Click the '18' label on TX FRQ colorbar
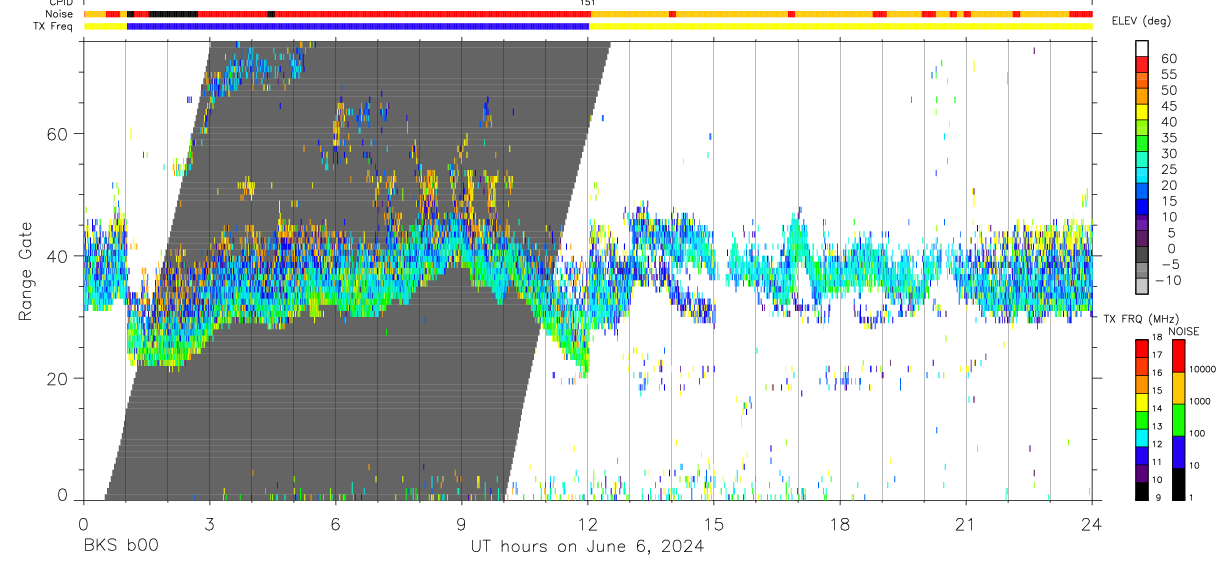Image resolution: width=1228 pixels, height=567 pixels. point(1155,338)
